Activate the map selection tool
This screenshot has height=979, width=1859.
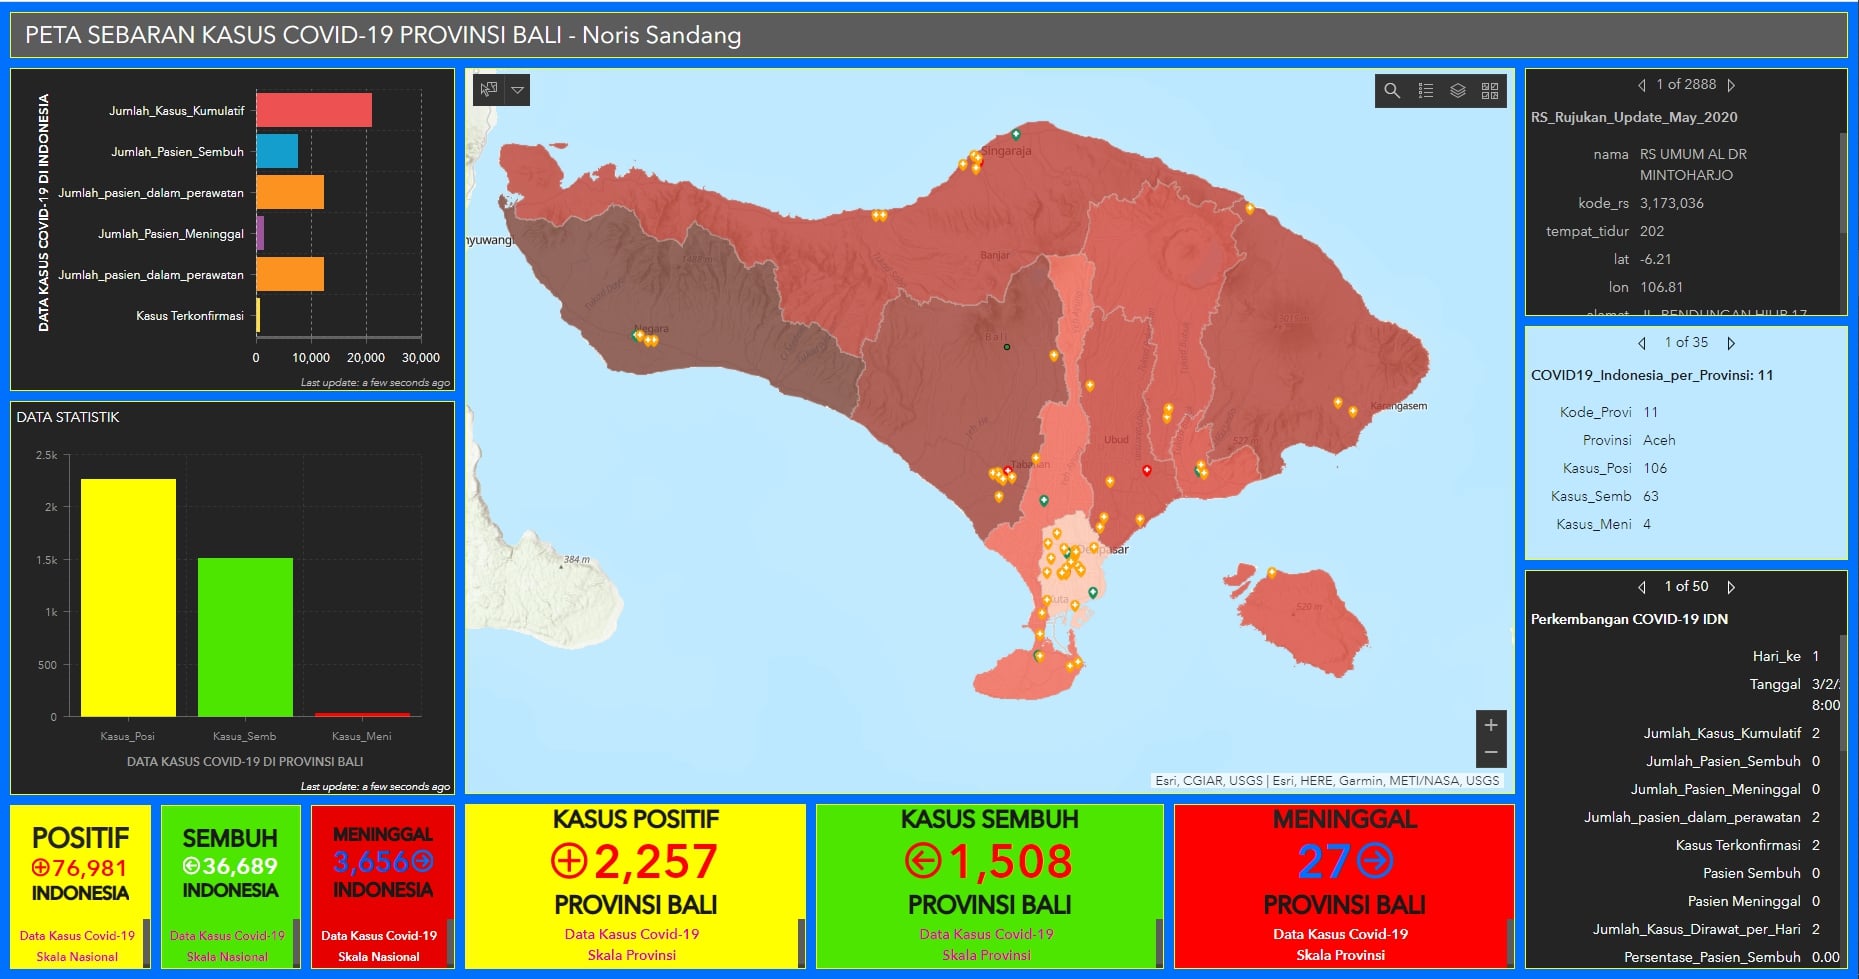489,90
